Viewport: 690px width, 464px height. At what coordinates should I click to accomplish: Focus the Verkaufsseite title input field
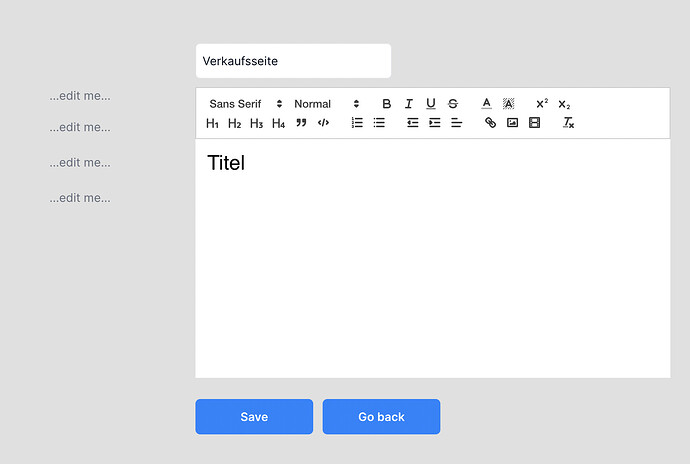pos(293,61)
